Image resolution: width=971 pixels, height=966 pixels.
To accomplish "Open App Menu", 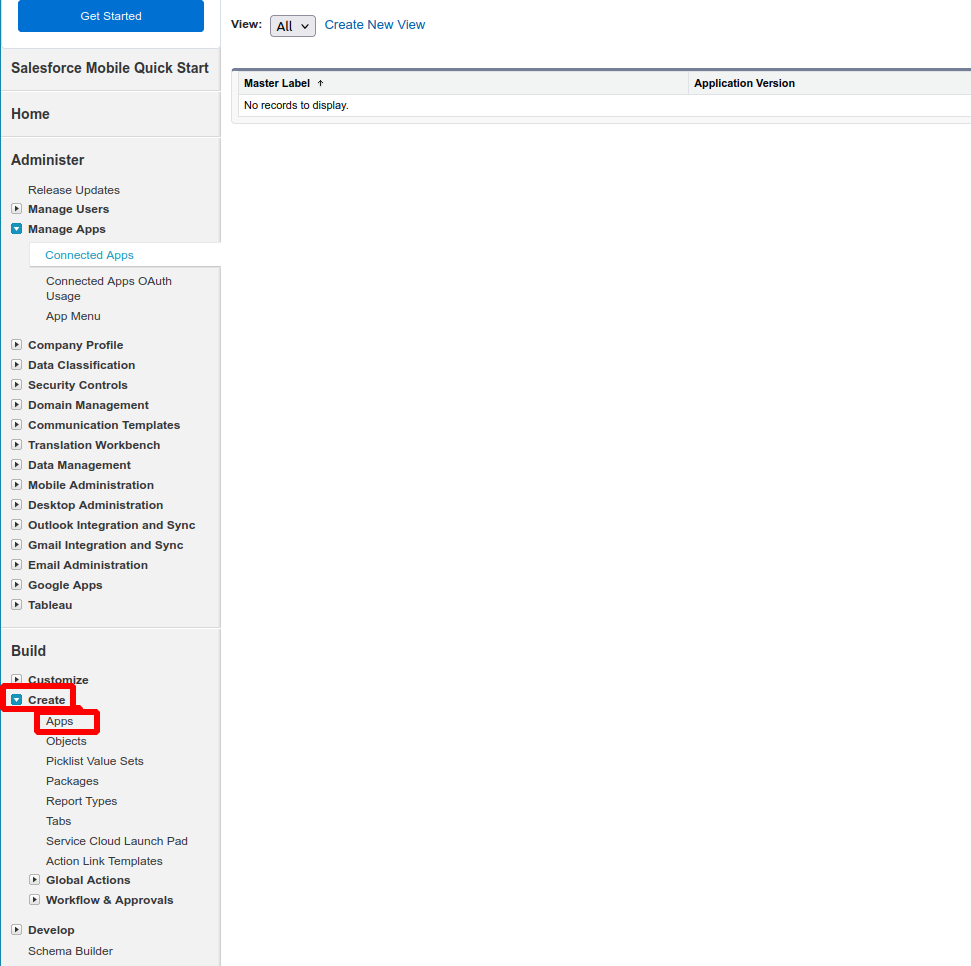I will point(73,316).
